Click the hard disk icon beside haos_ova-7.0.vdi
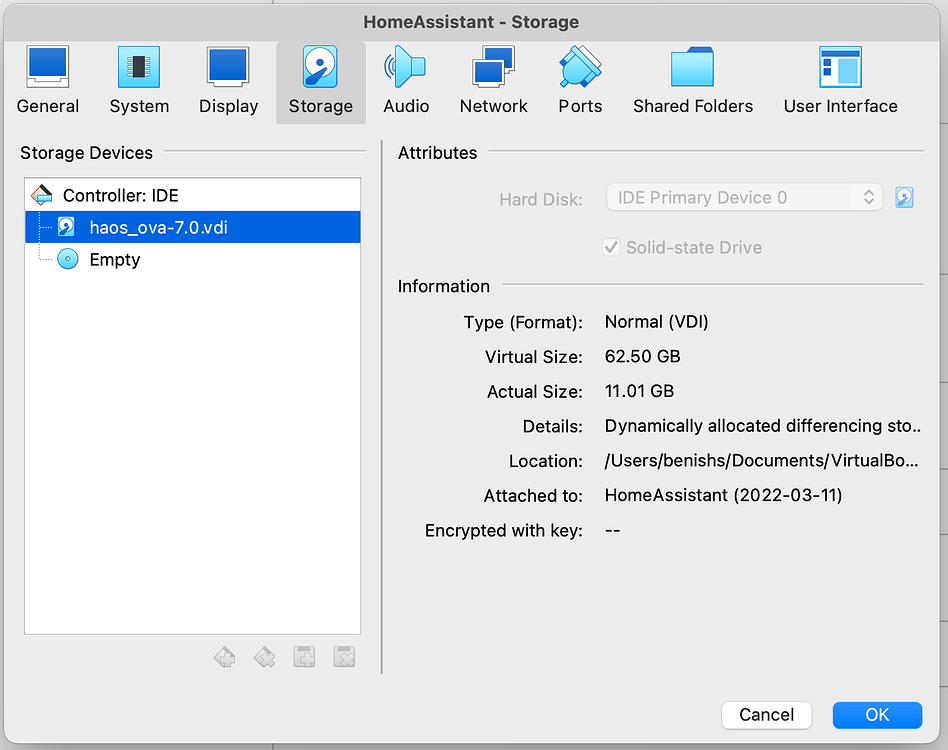948x750 pixels. coord(67,227)
